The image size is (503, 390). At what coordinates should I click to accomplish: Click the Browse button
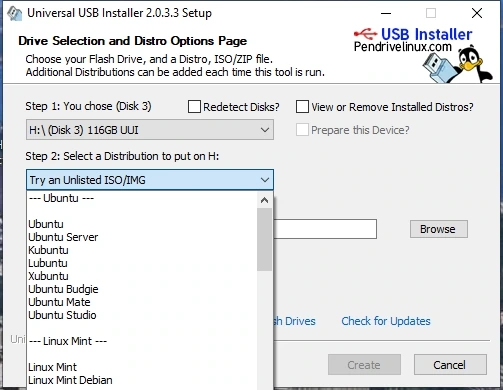coord(439,229)
